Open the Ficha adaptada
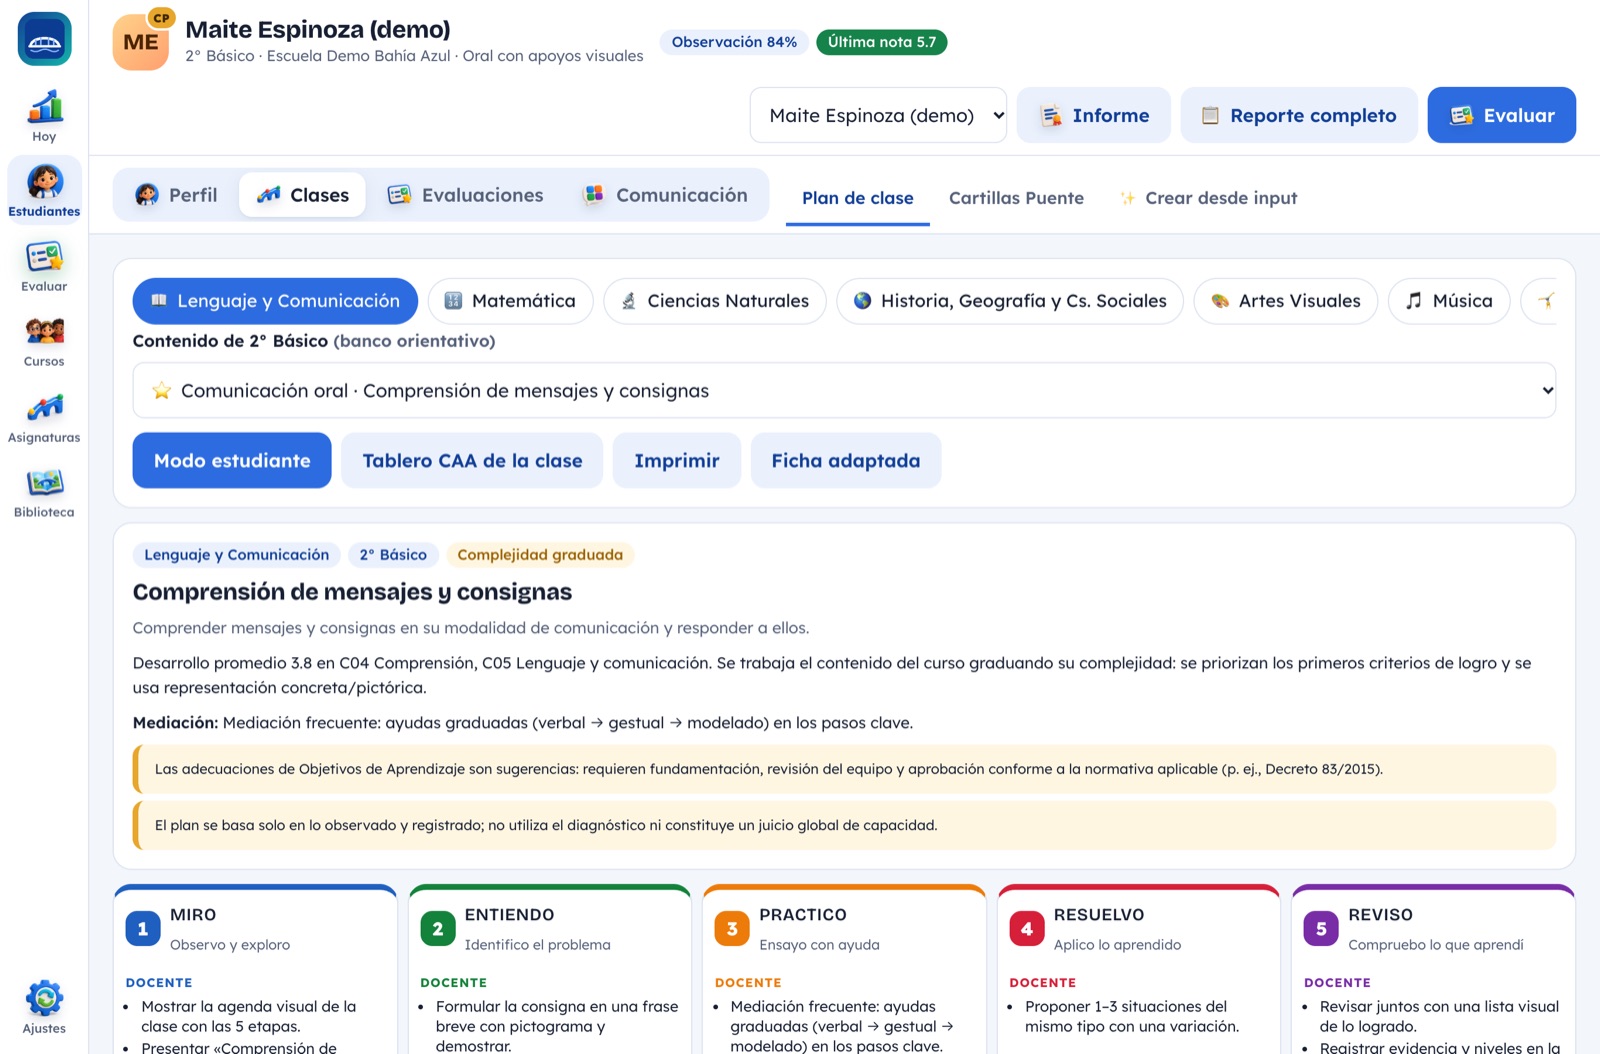 click(x=846, y=460)
